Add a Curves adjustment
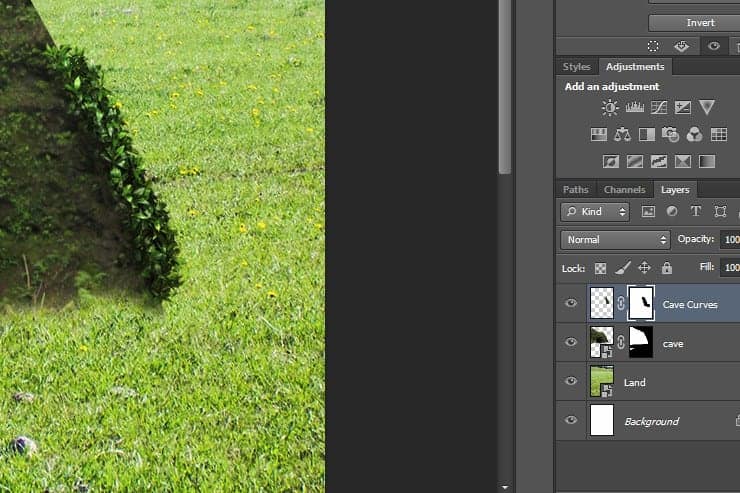 point(659,108)
